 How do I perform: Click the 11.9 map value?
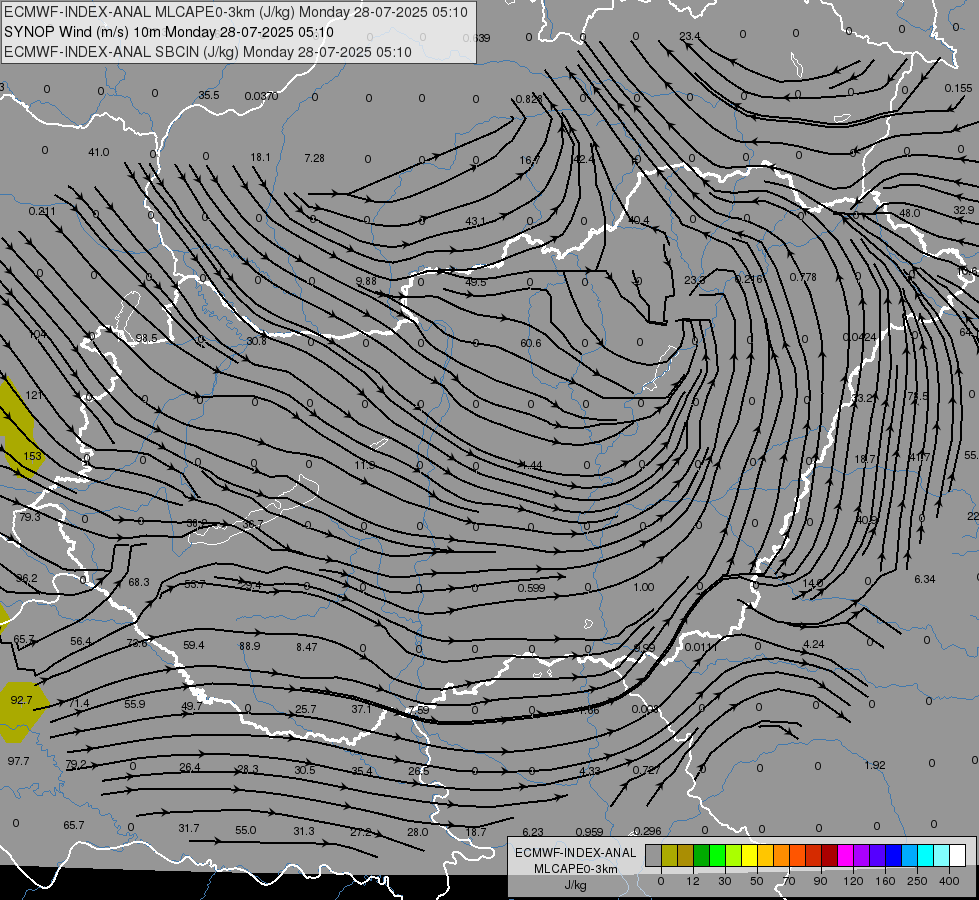tap(365, 465)
